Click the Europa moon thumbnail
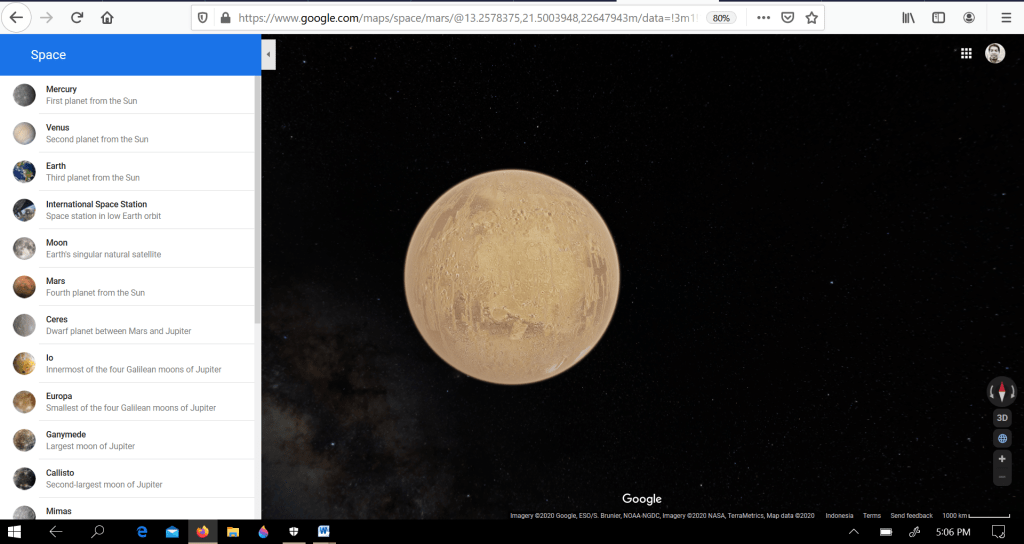The height and width of the screenshot is (544, 1024). [x=24, y=402]
